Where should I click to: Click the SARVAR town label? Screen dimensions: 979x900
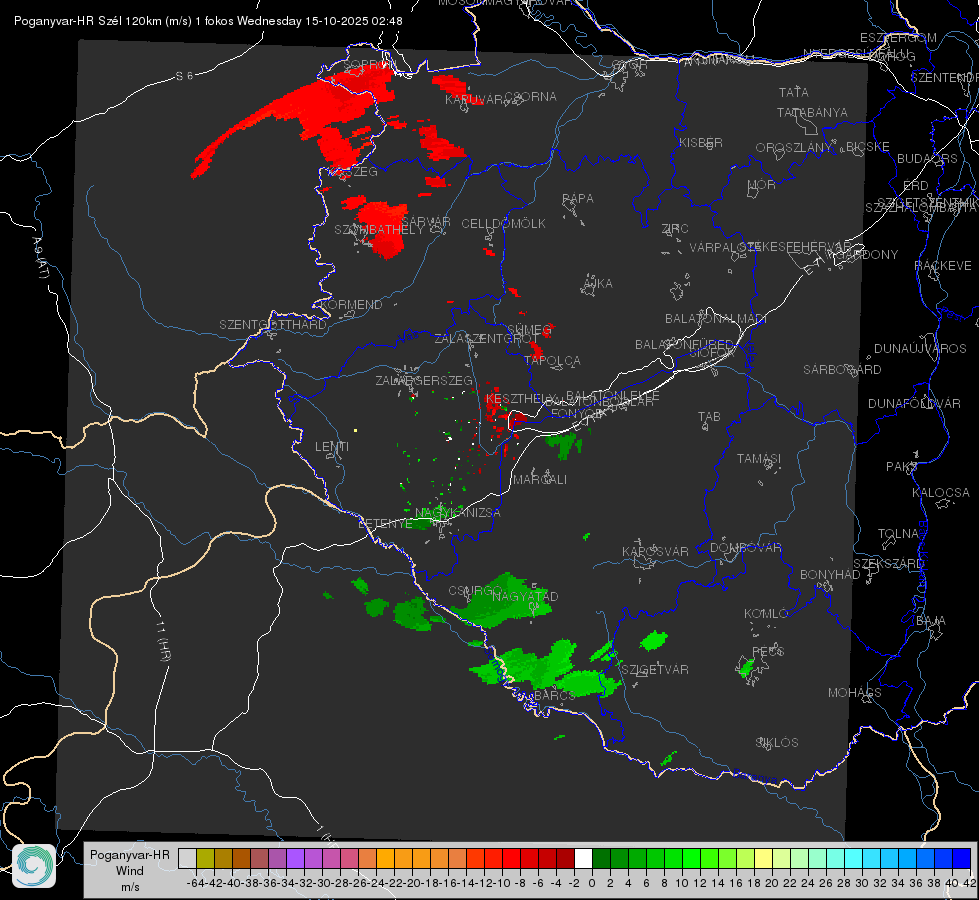pyautogui.click(x=425, y=222)
